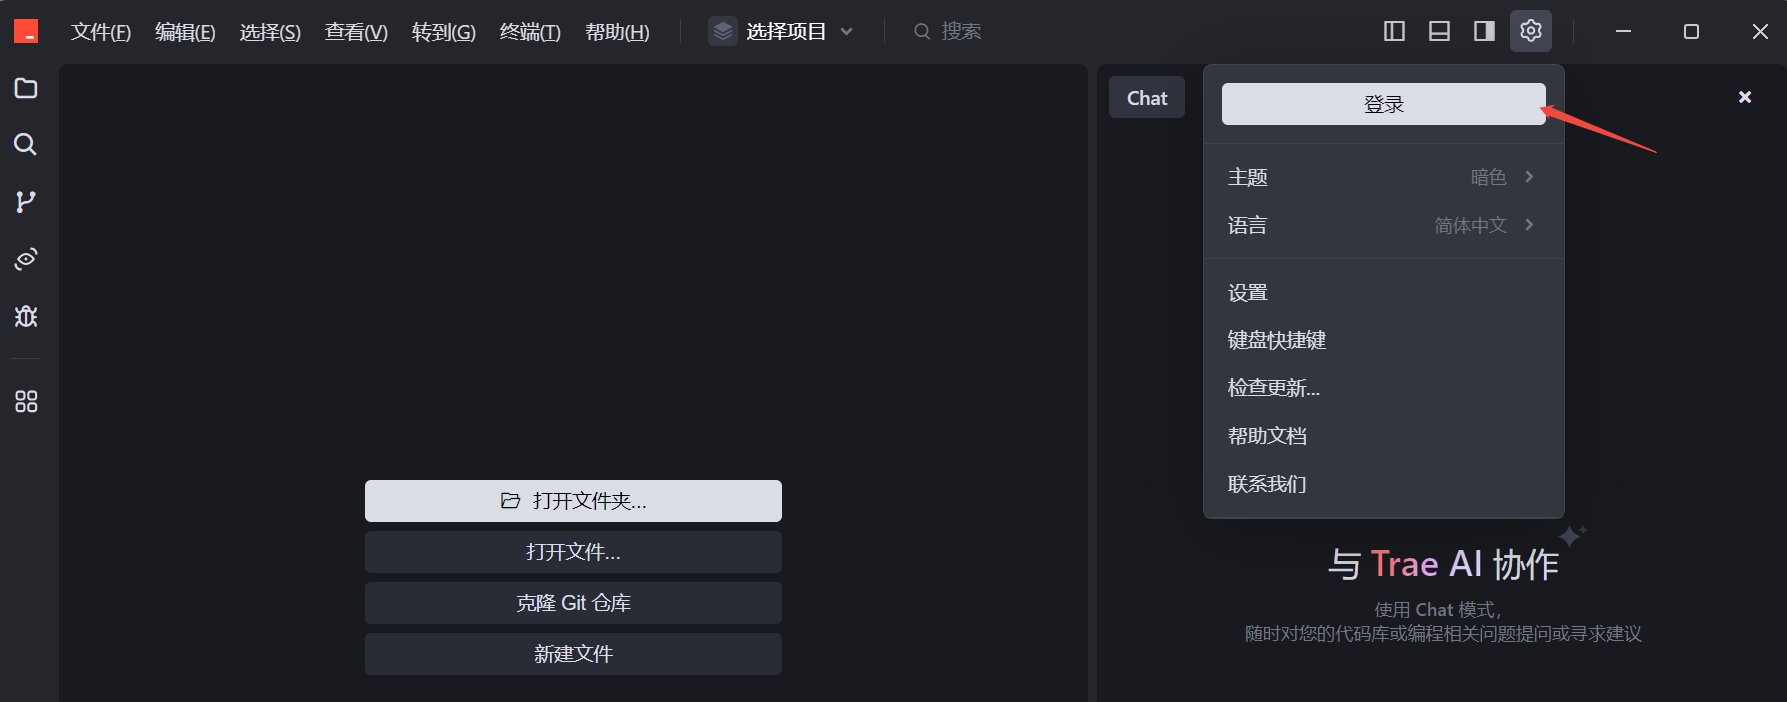The image size is (1787, 702).
Task: Select 检查更新... menu entry
Action: pos(1384,388)
